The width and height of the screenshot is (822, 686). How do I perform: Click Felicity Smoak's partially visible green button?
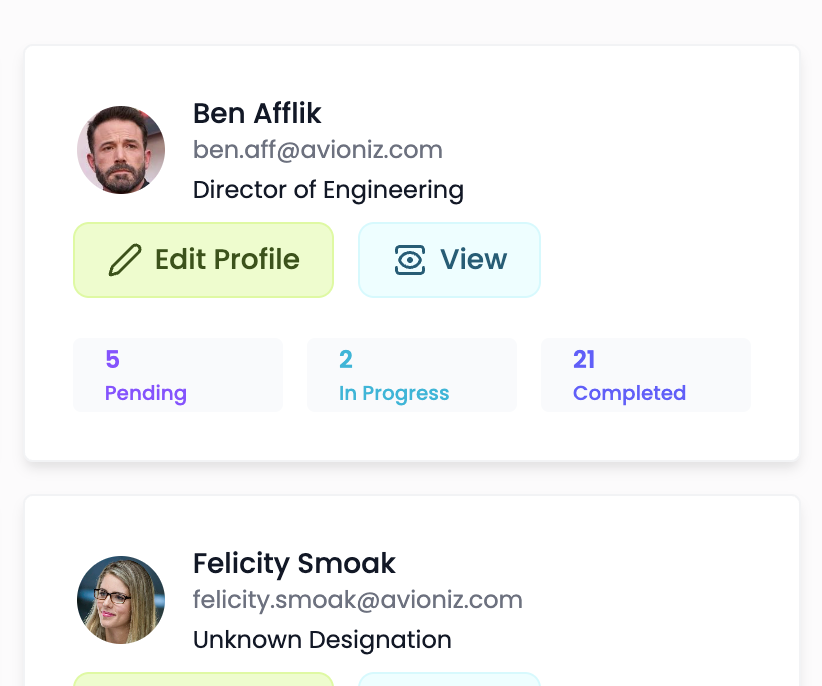(x=203, y=680)
